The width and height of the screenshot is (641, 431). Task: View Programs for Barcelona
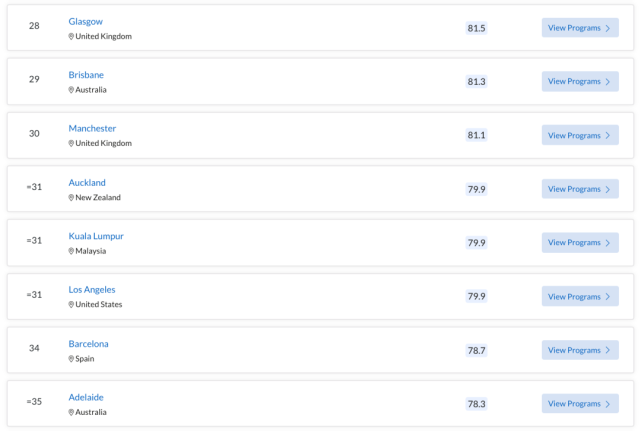580,350
